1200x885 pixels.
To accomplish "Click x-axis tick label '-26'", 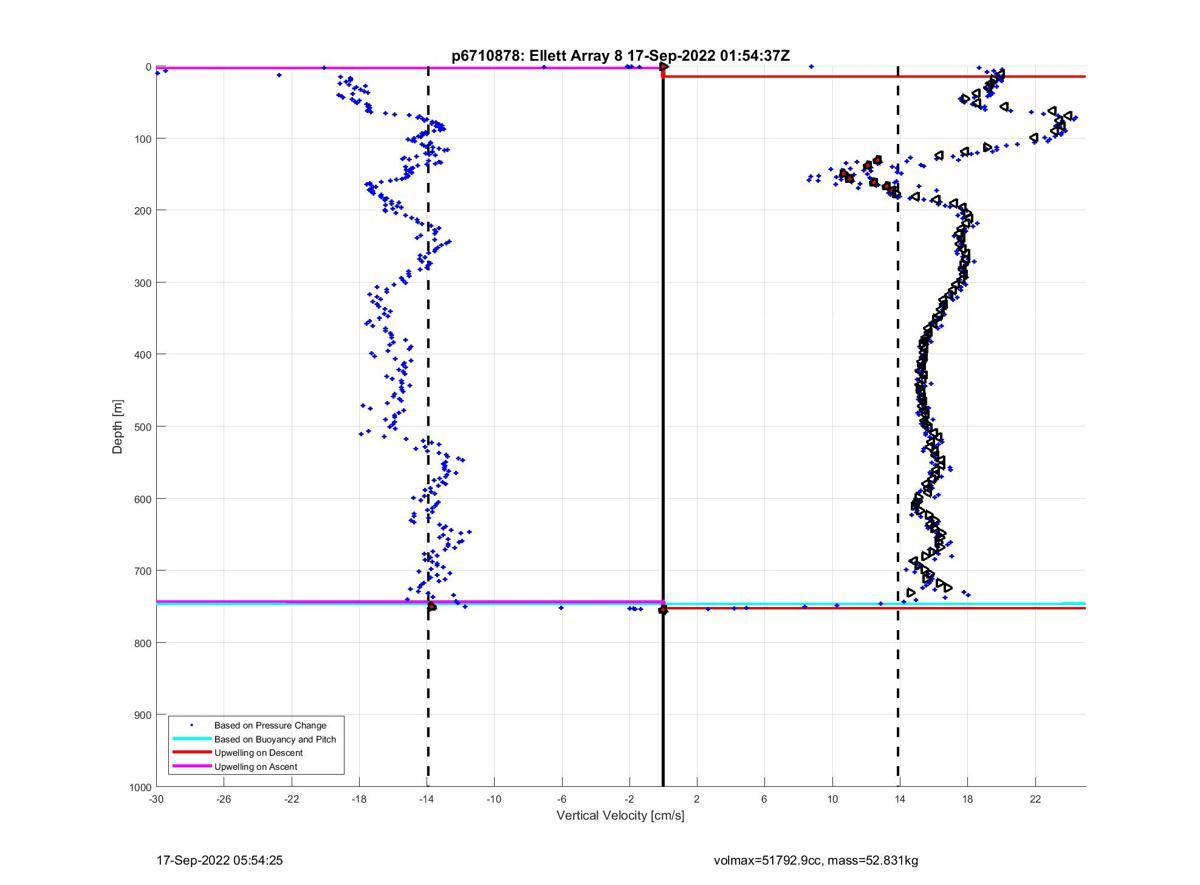I will (224, 799).
